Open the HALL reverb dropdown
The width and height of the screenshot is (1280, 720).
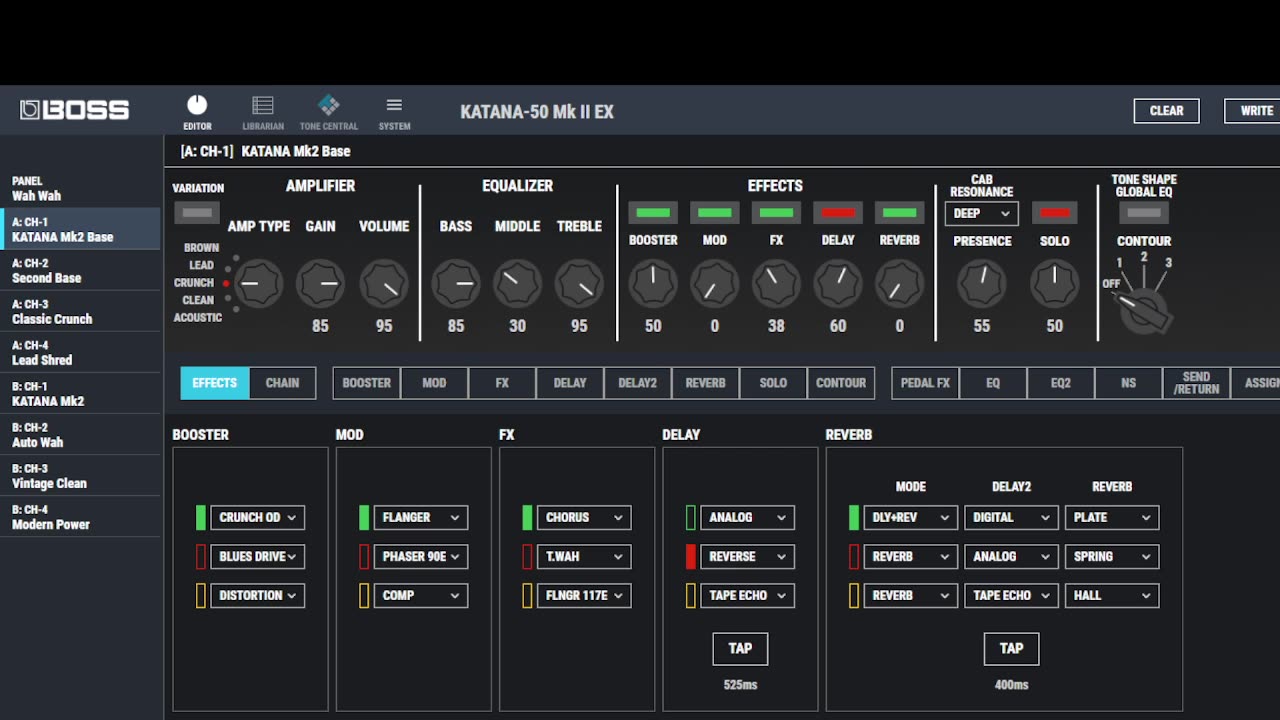1112,595
